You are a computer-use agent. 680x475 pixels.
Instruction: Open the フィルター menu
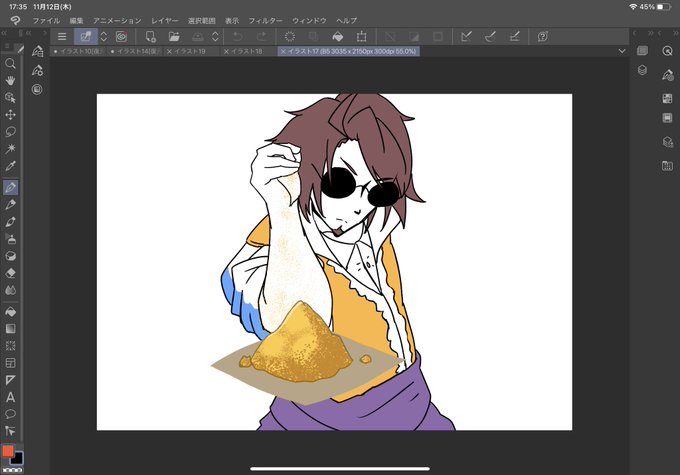265,20
